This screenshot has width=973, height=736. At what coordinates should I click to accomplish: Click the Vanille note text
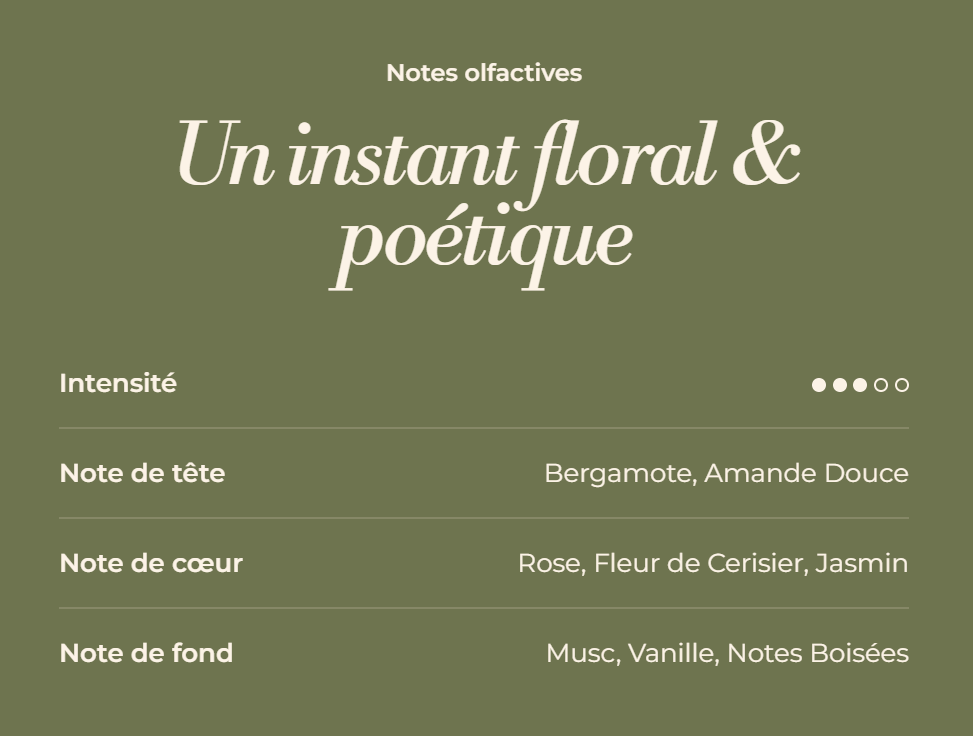(x=671, y=653)
